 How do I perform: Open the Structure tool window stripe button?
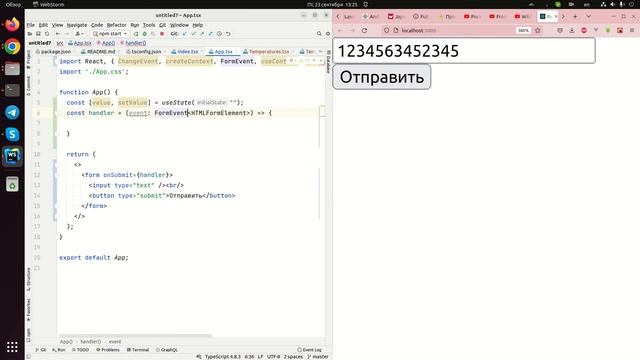29,279
